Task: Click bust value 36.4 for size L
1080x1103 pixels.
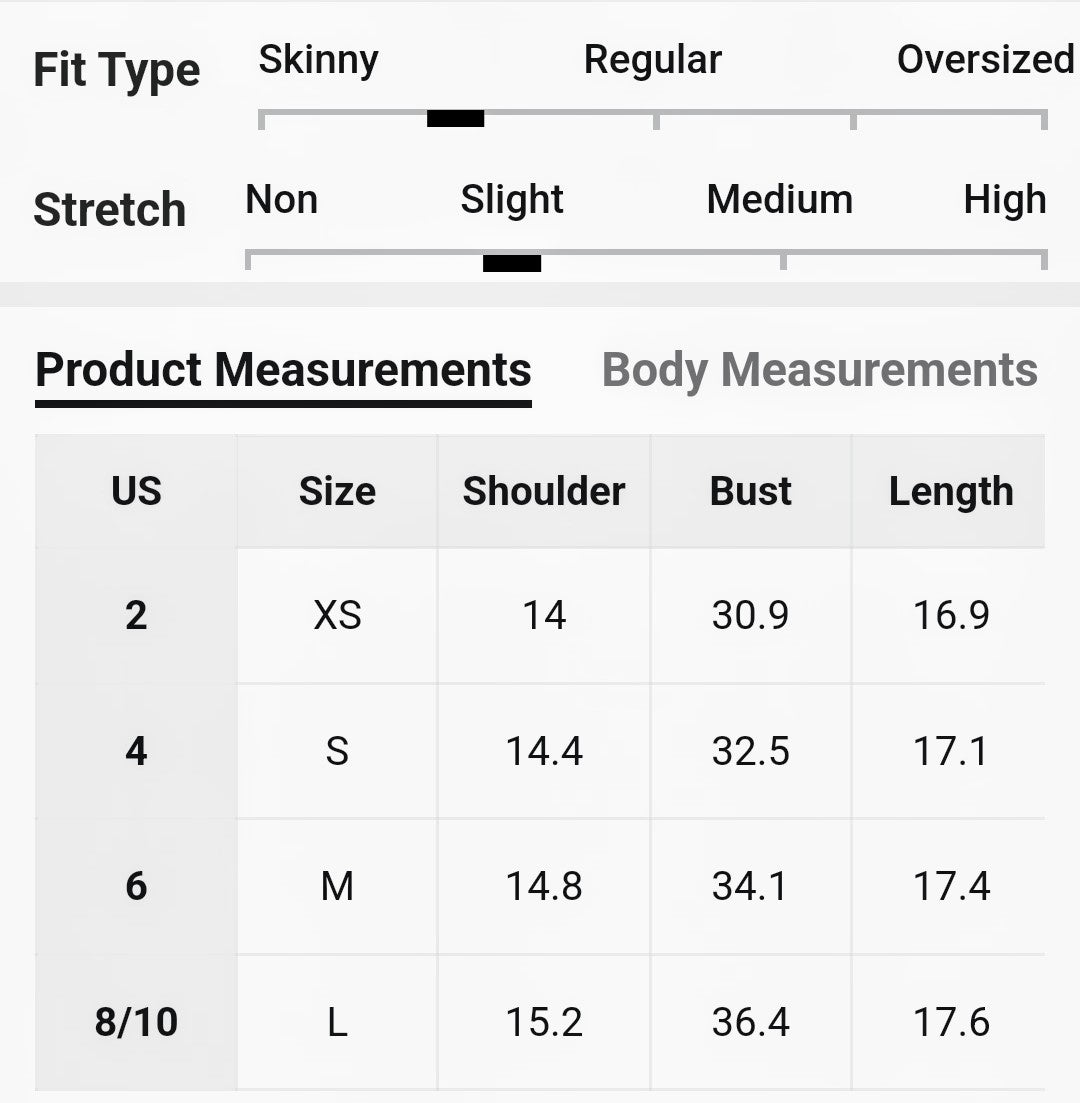Action: point(750,1022)
